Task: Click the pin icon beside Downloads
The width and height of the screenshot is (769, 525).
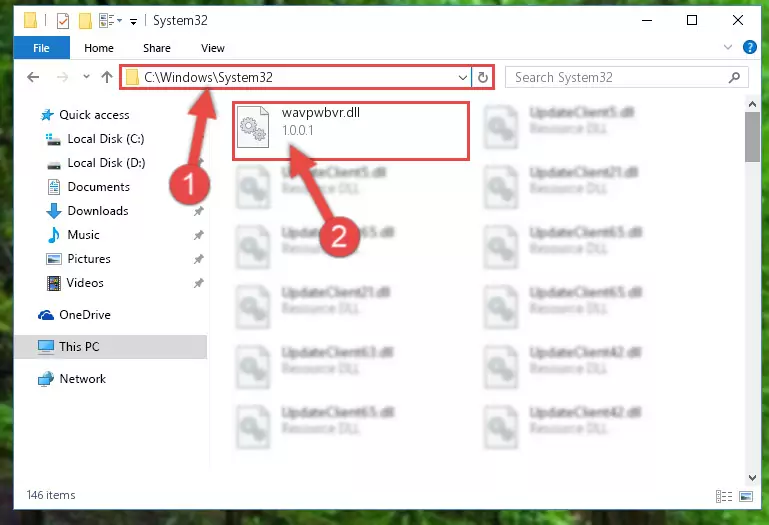Action: coord(198,211)
